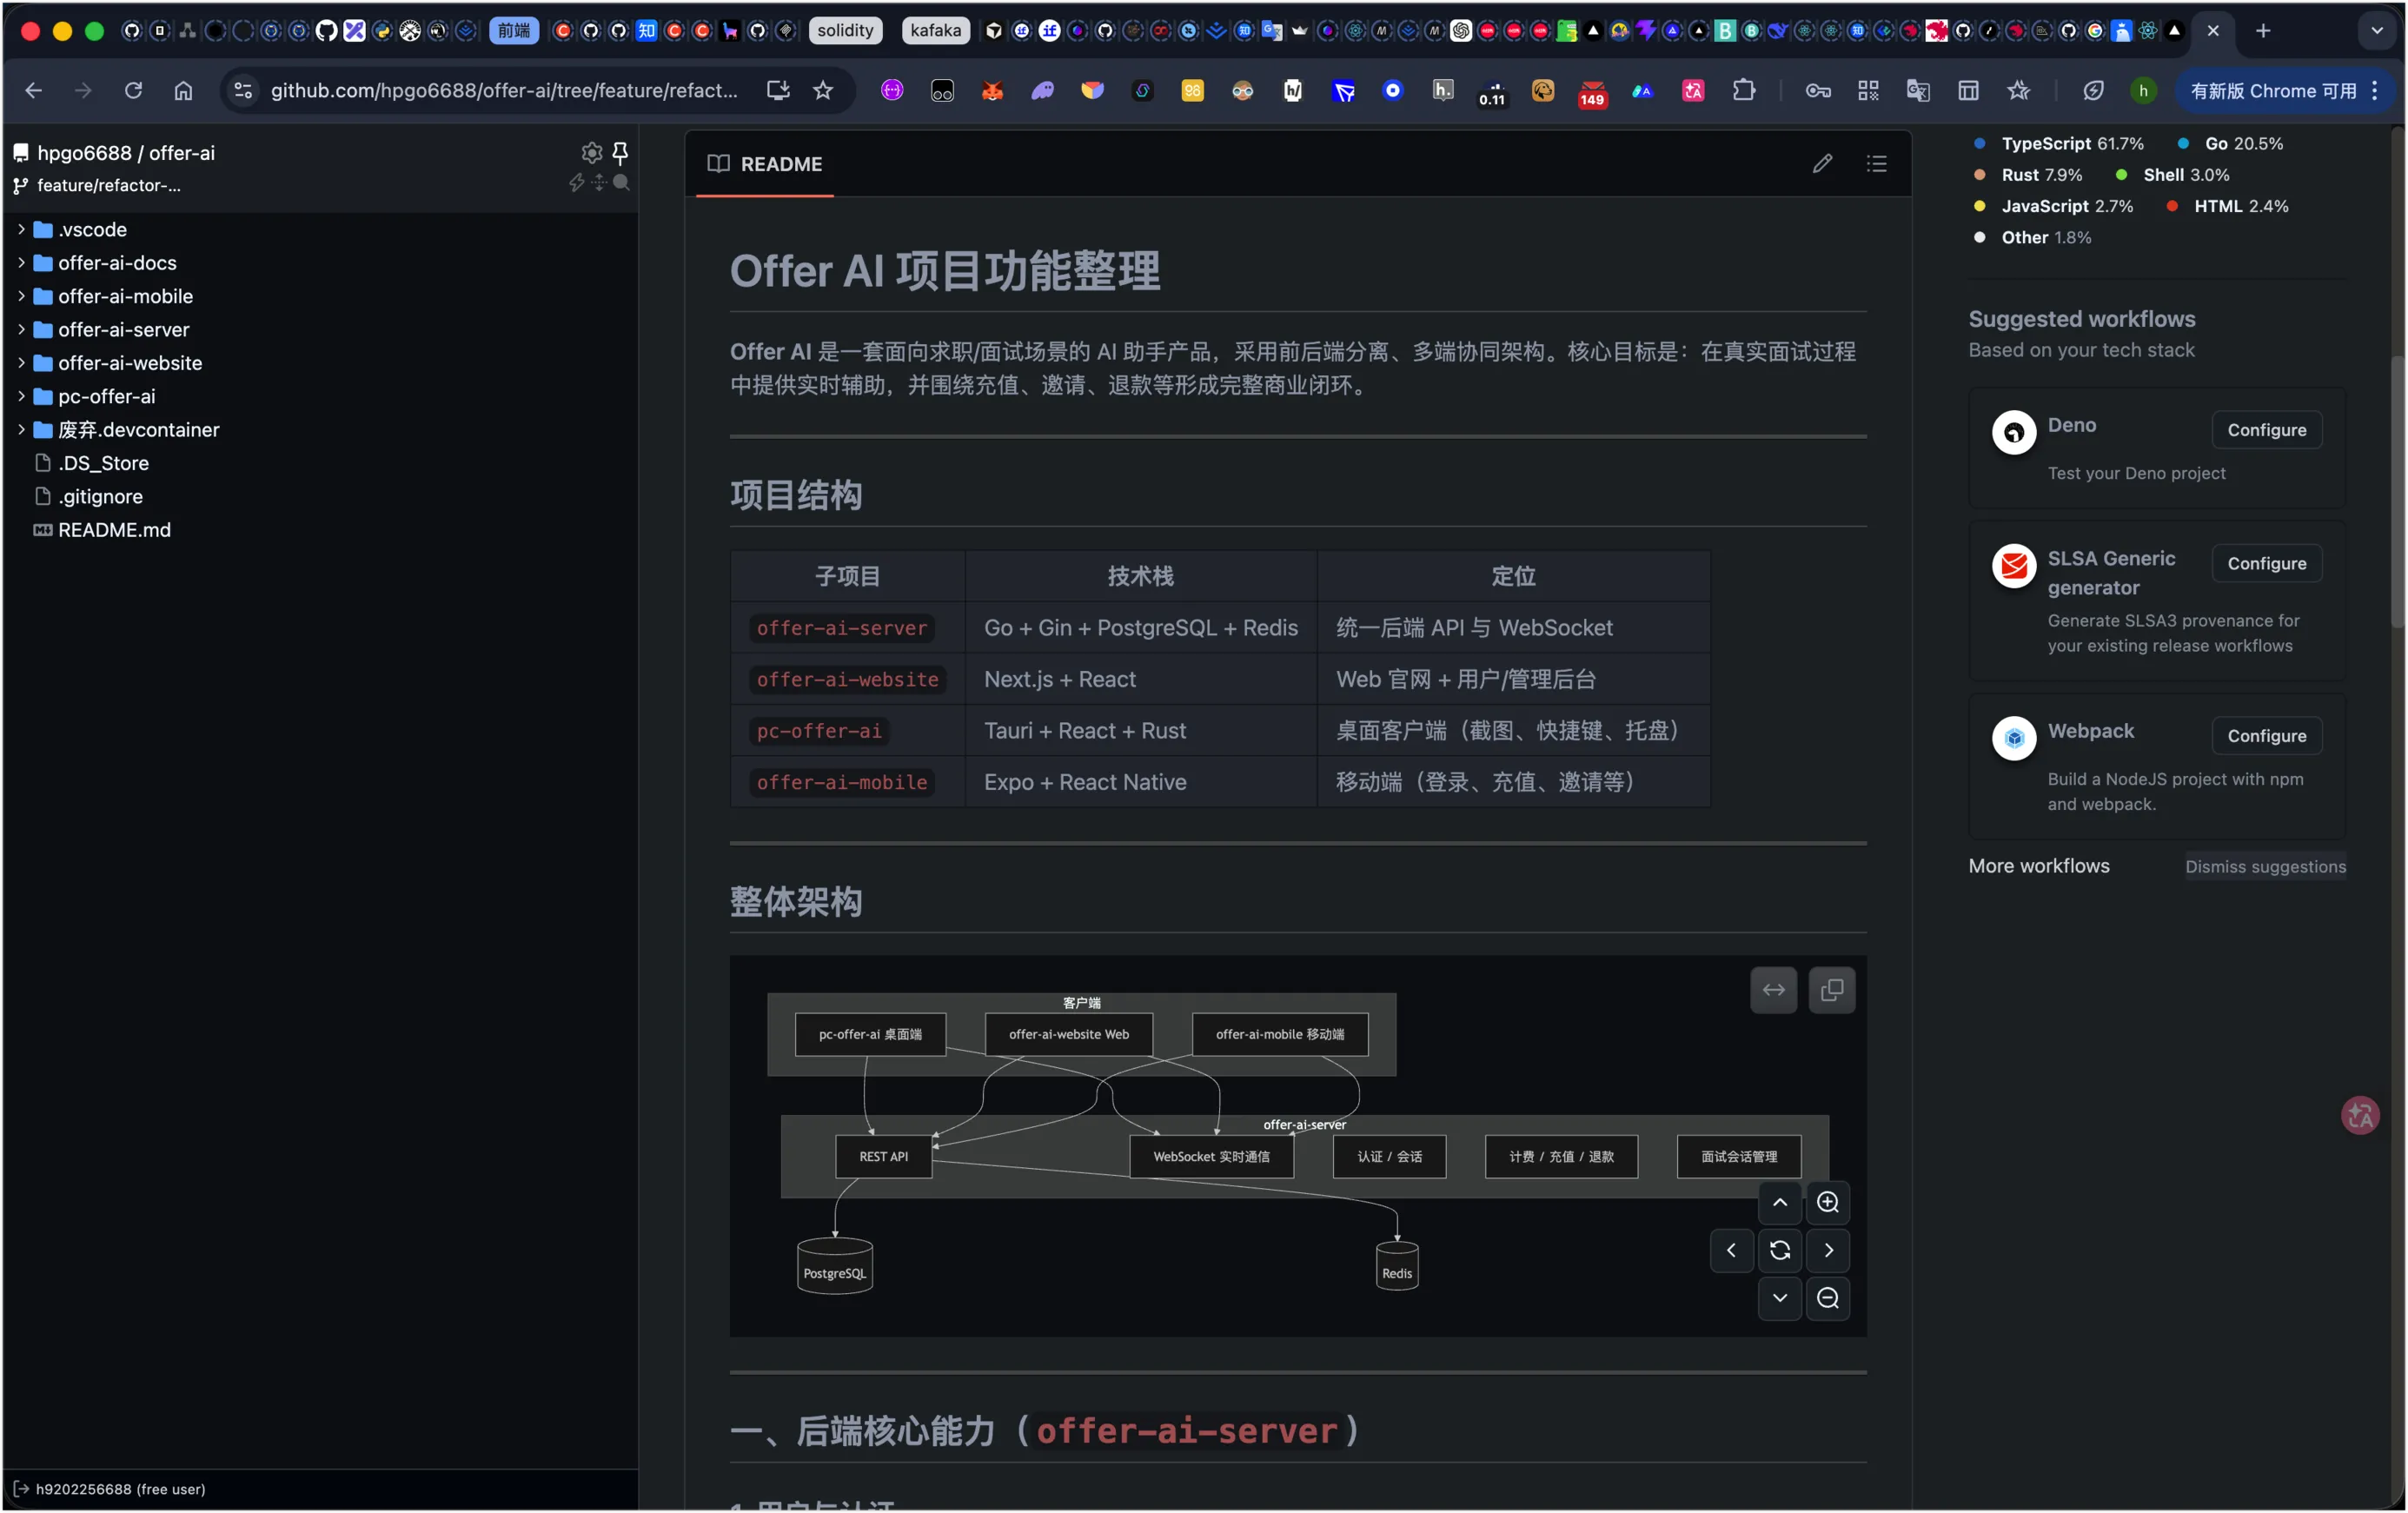This screenshot has width=2408, height=1513.
Task: Open README.md in the file tree
Action: [114, 529]
